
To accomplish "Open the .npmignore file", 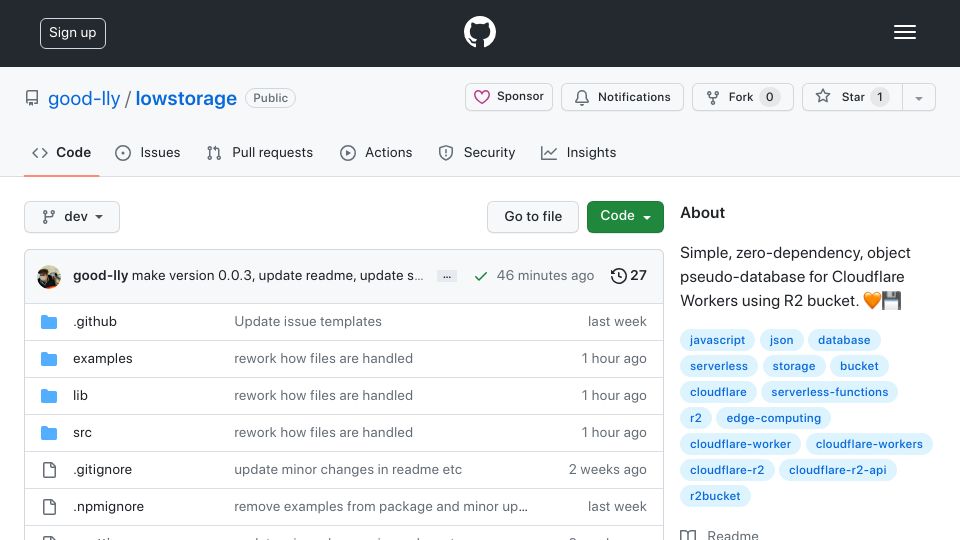I will point(108,506).
